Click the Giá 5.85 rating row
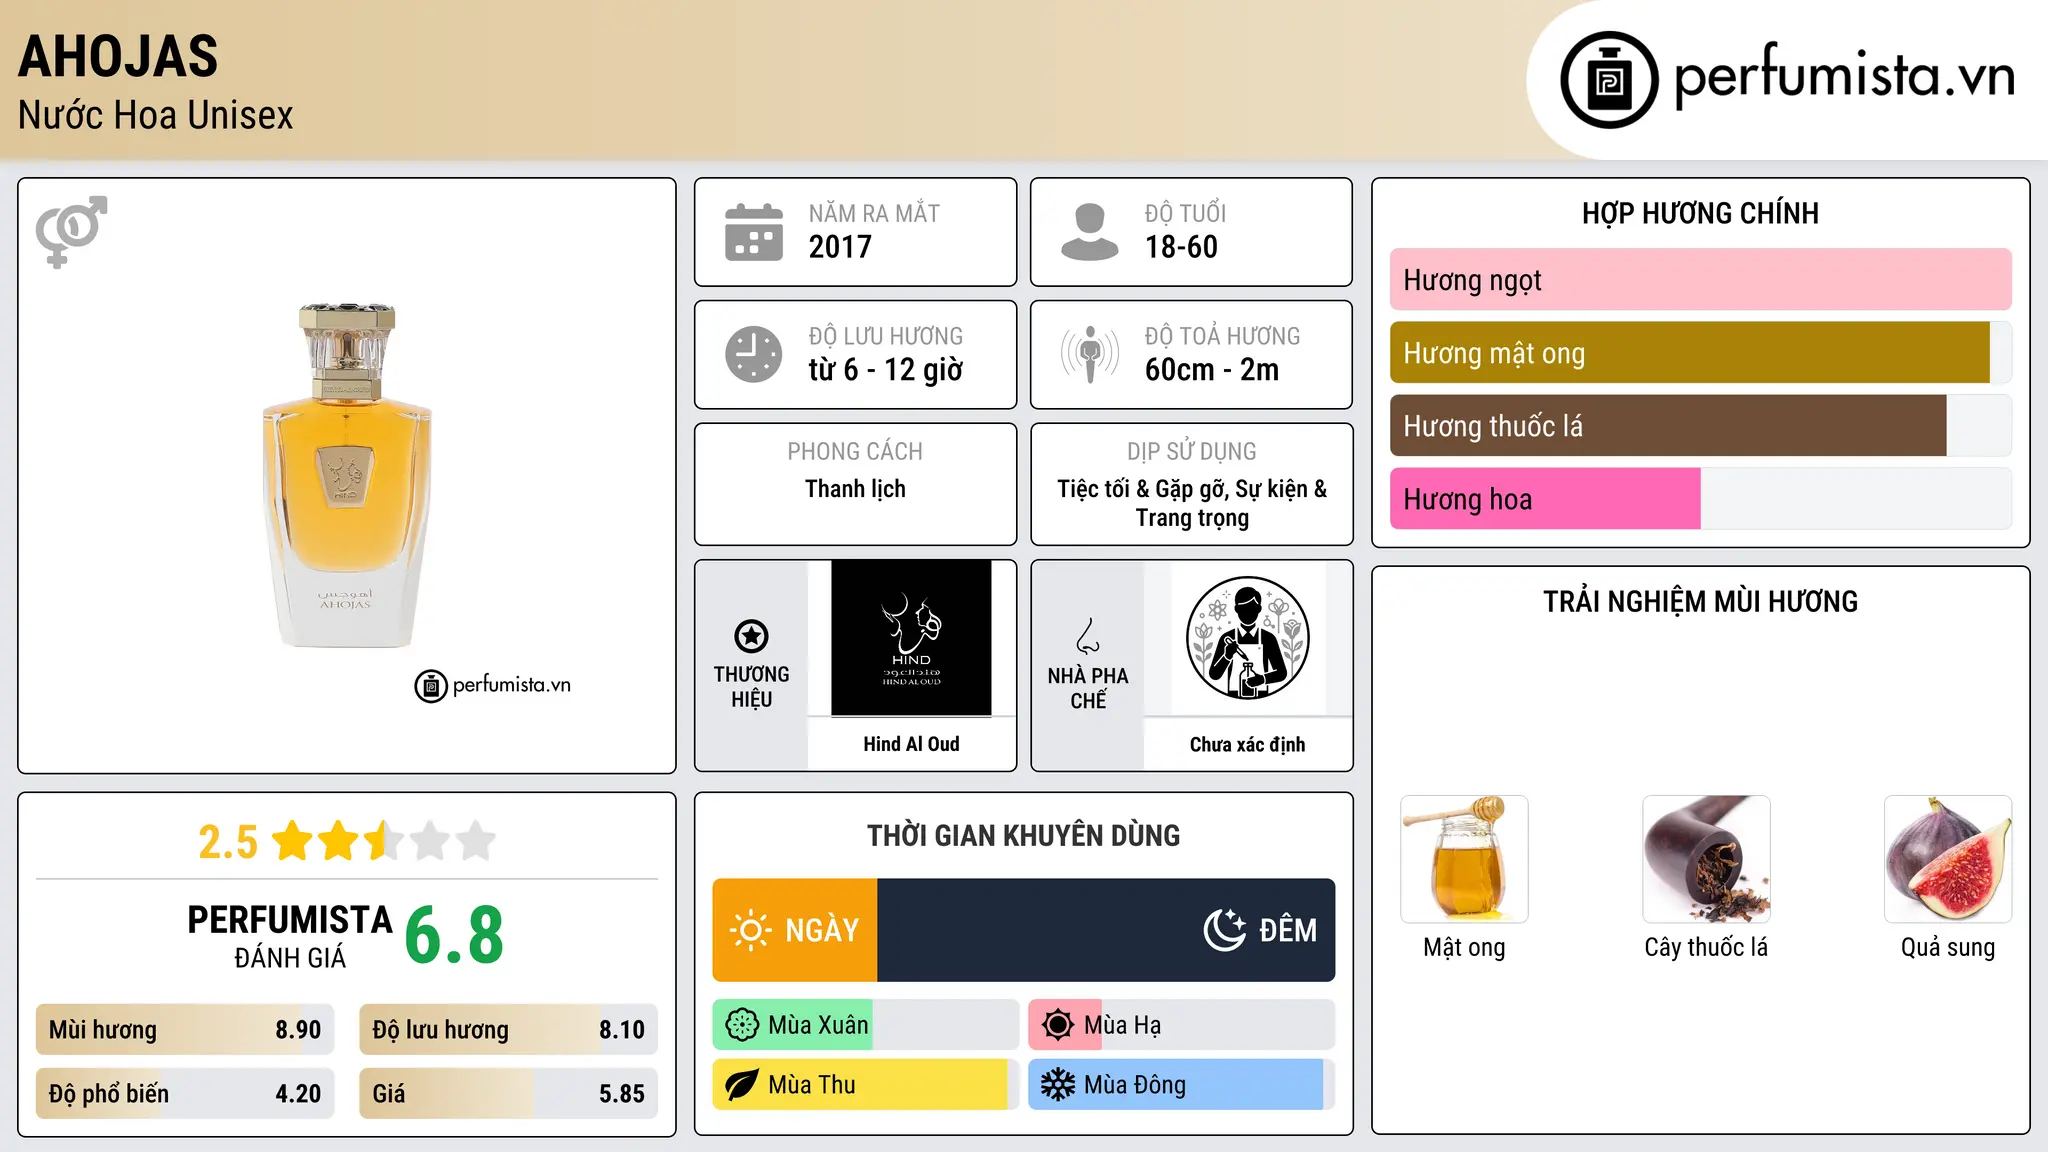Viewport: 2048px width, 1152px height. pyautogui.click(x=508, y=1094)
